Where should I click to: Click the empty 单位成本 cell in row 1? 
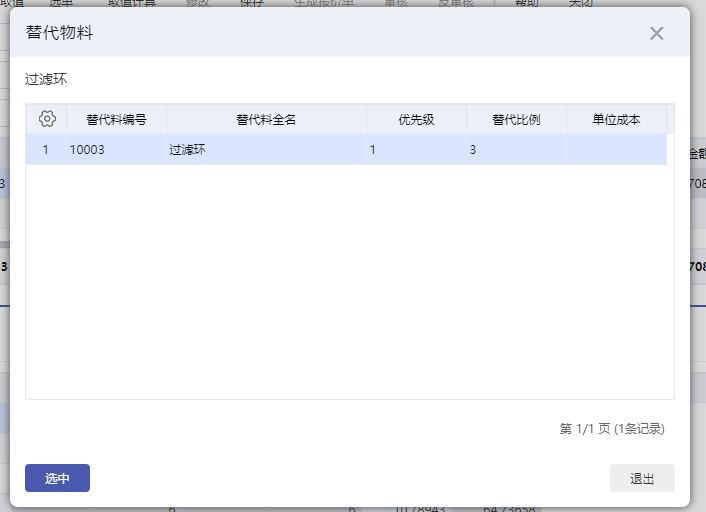coord(615,150)
